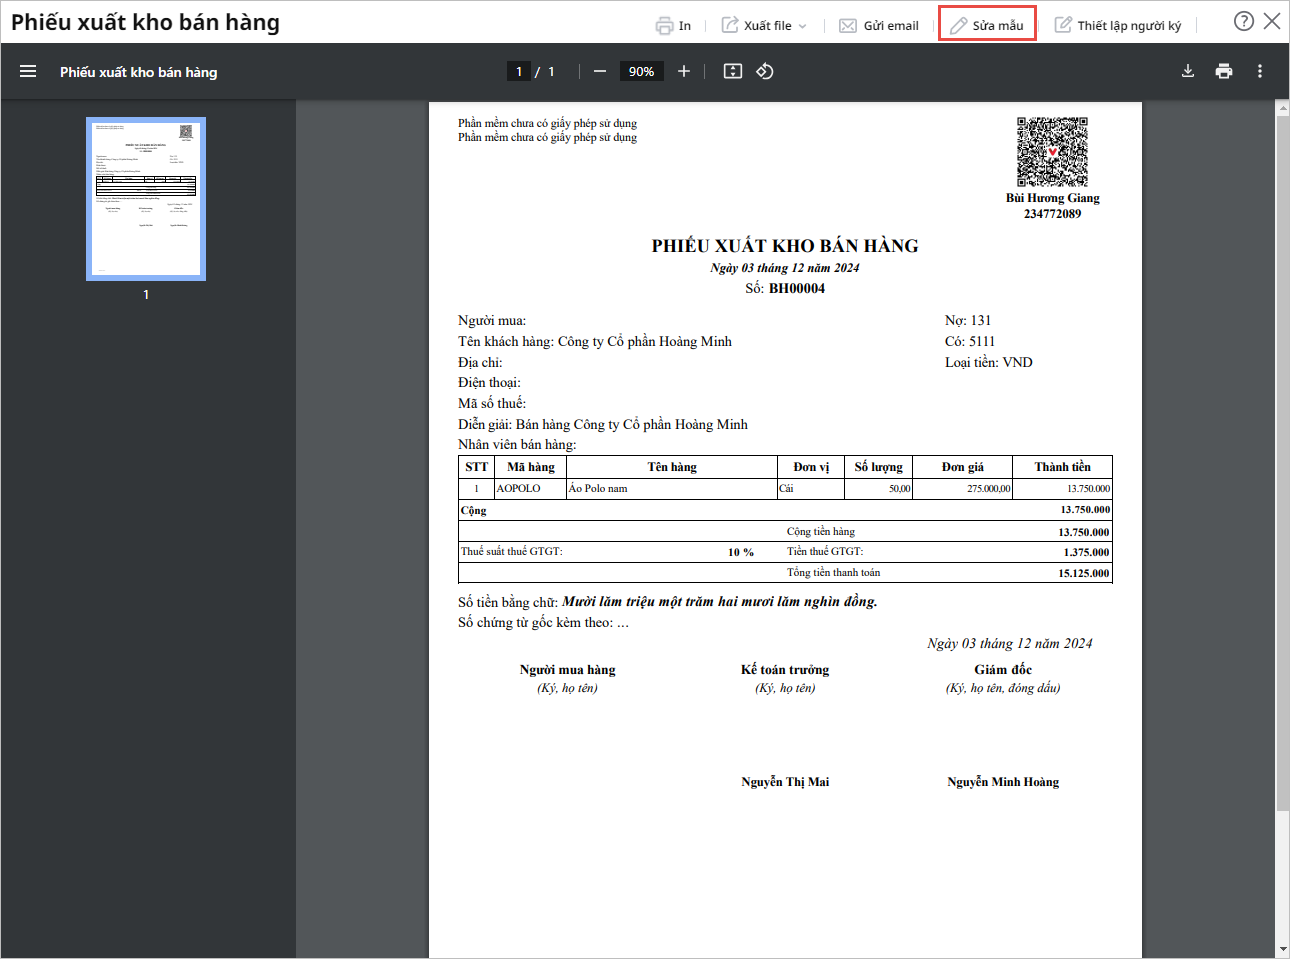Click the vertical scrollbar up arrow
Screen dimensions: 1290x959
1283,108
